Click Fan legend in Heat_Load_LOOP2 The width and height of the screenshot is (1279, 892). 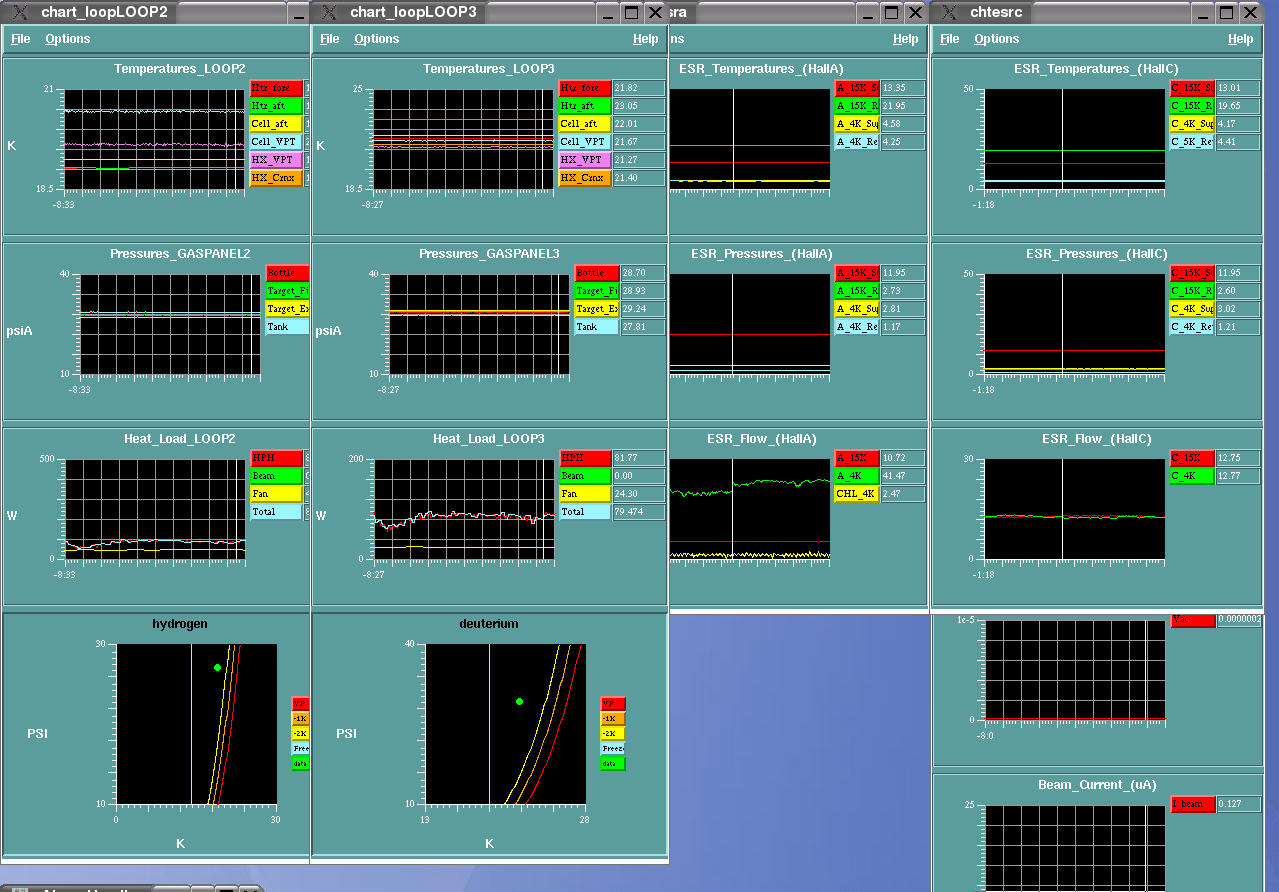[x=276, y=494]
